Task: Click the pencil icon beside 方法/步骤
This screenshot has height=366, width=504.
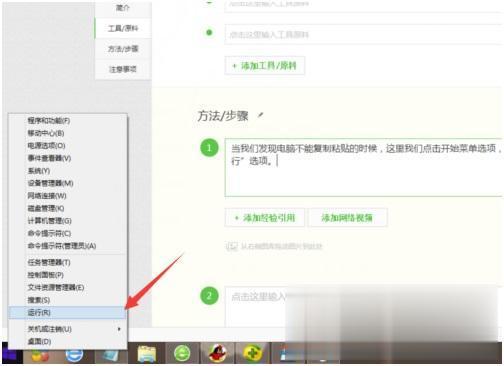Action: [261, 116]
